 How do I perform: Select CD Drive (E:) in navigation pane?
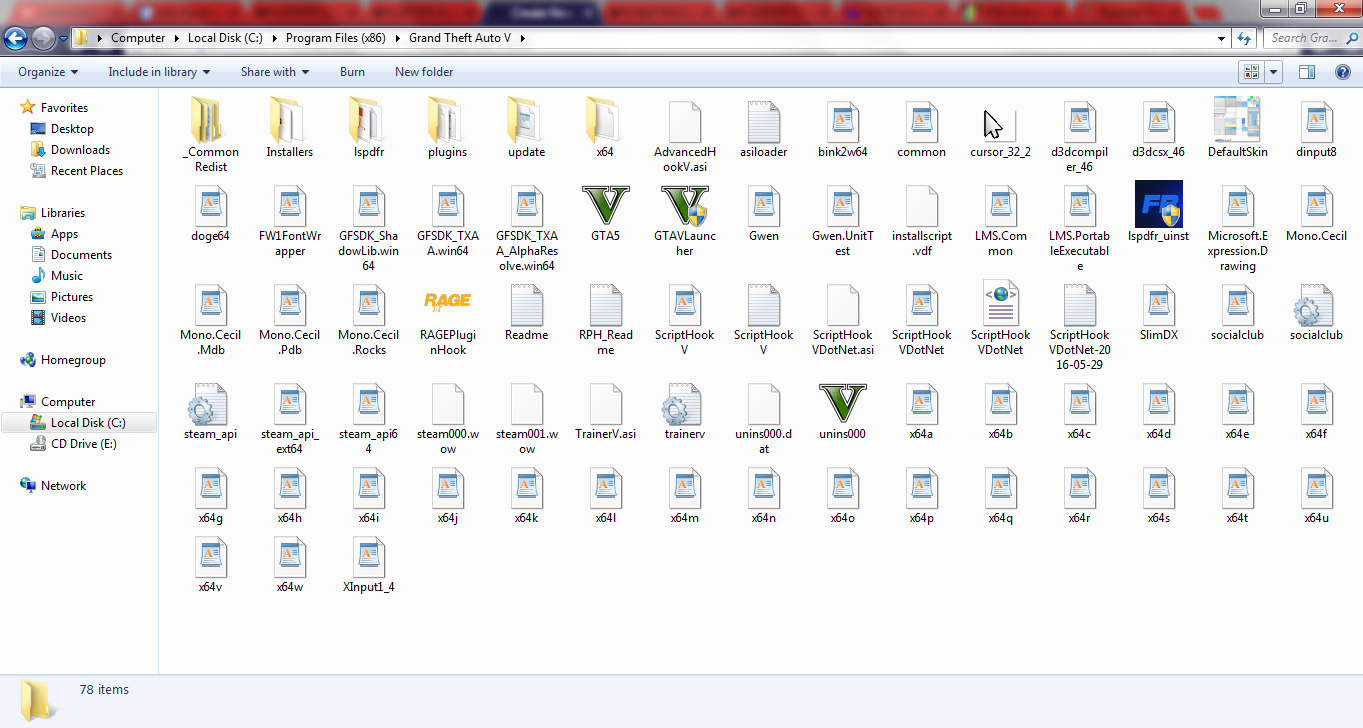83,444
